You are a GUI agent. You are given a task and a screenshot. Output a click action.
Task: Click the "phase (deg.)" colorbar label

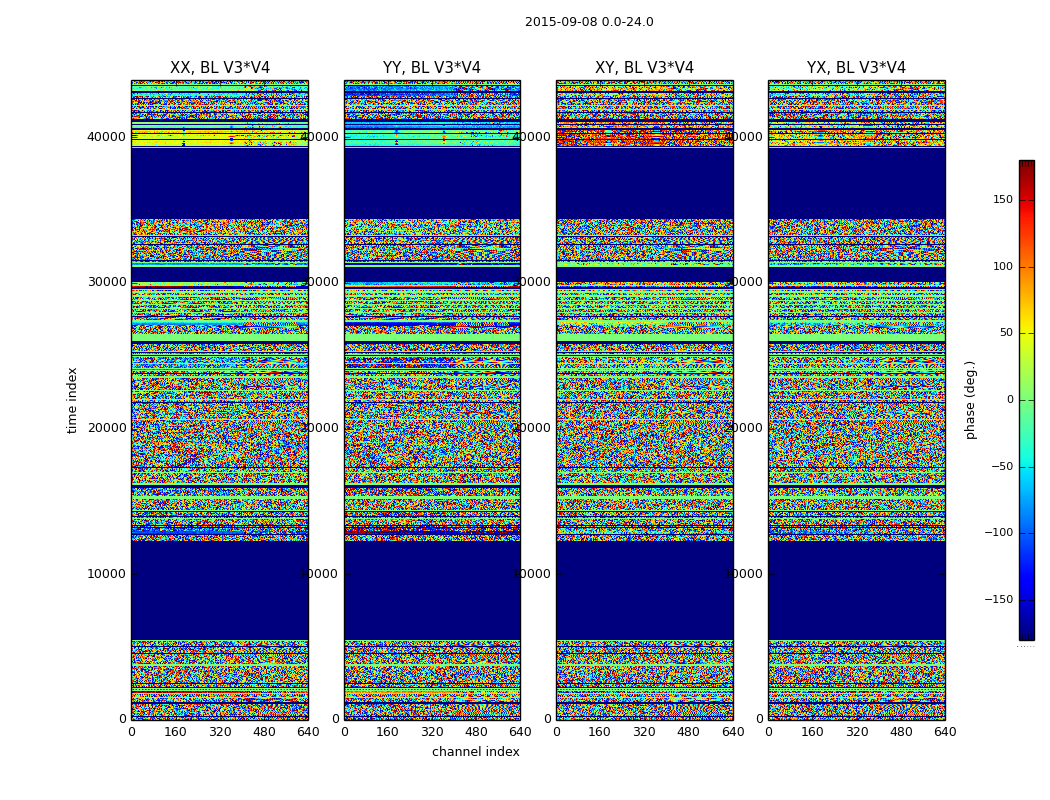[970, 400]
